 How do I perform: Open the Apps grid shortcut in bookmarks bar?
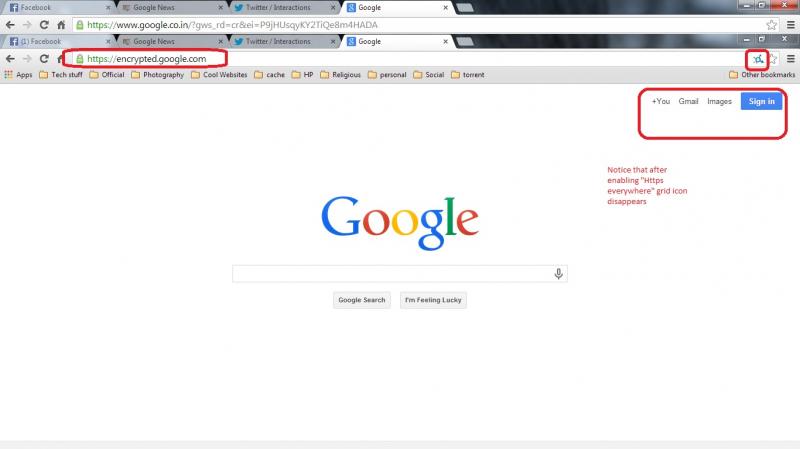(18, 75)
